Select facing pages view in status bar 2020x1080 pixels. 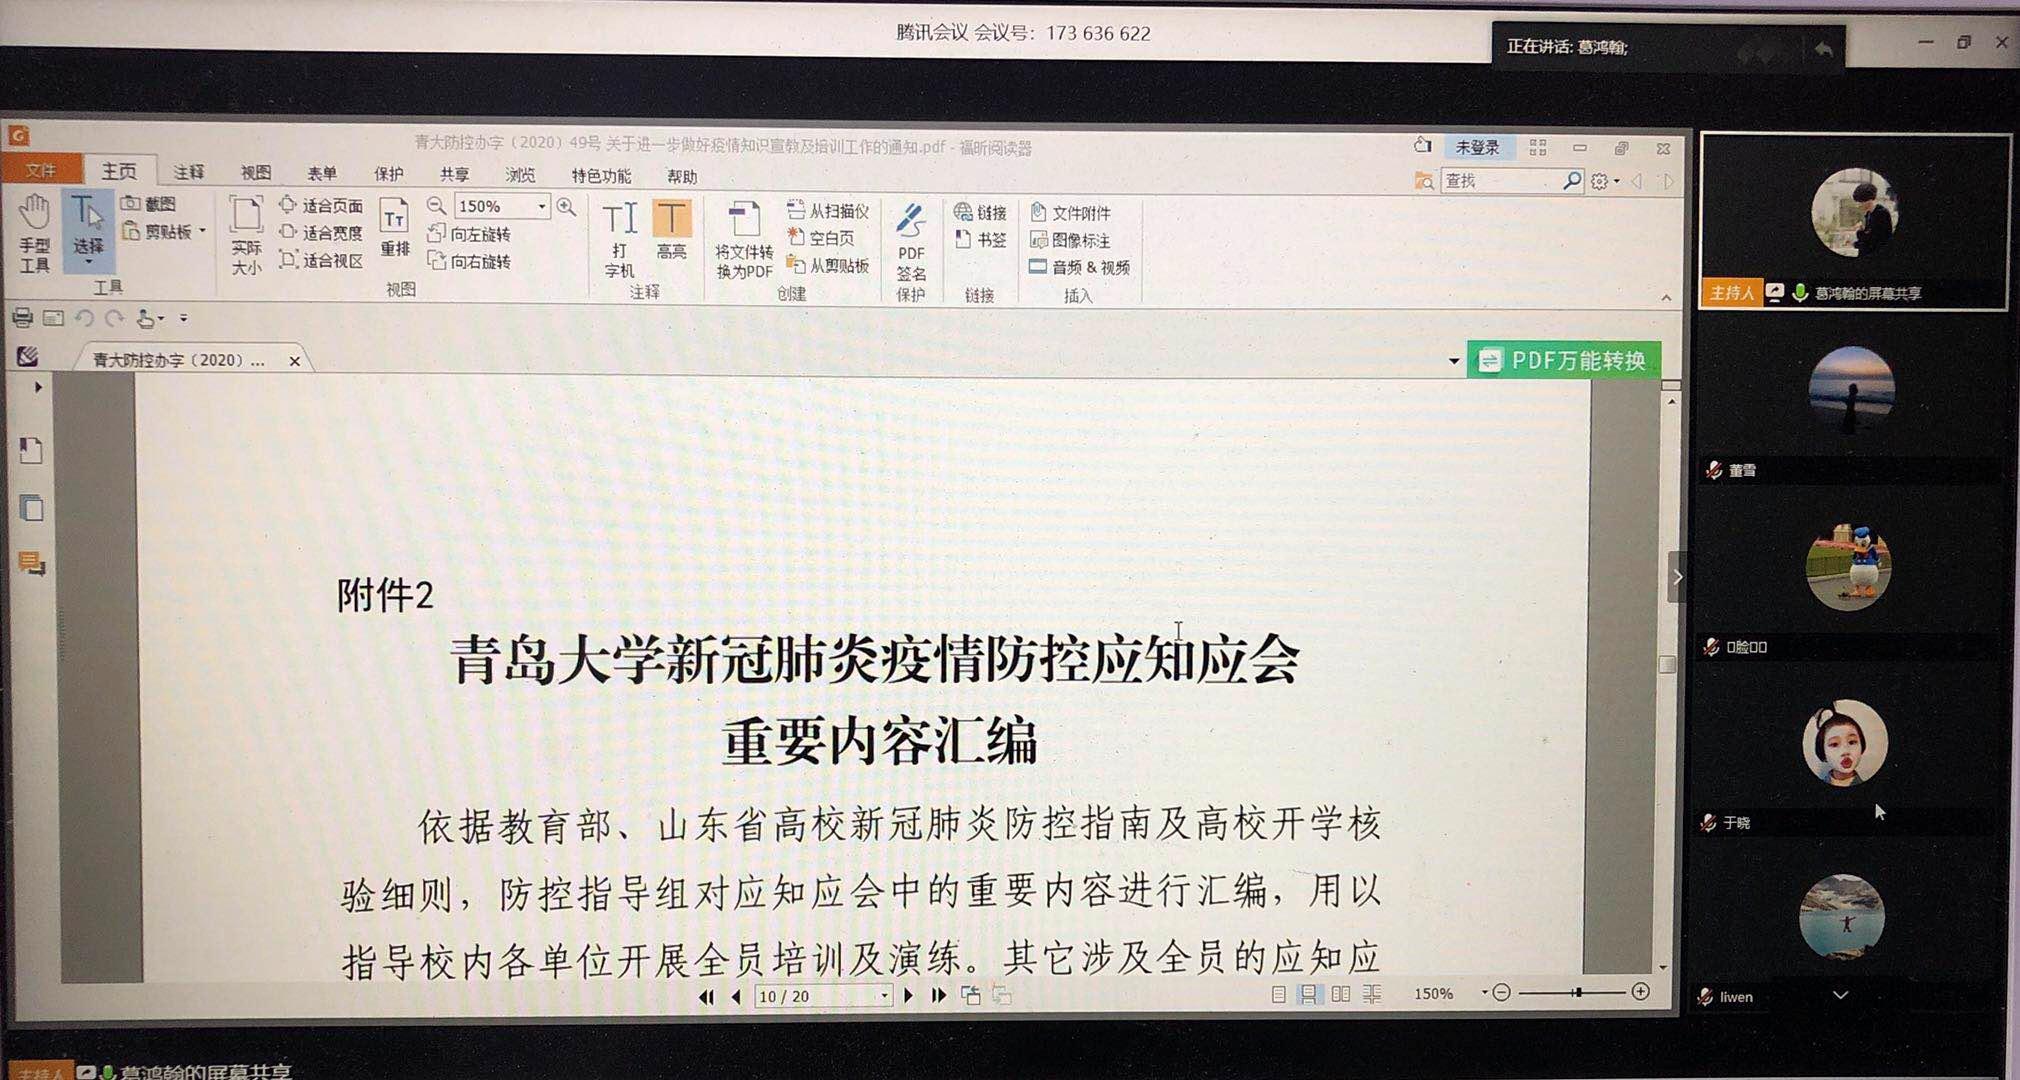point(1340,994)
